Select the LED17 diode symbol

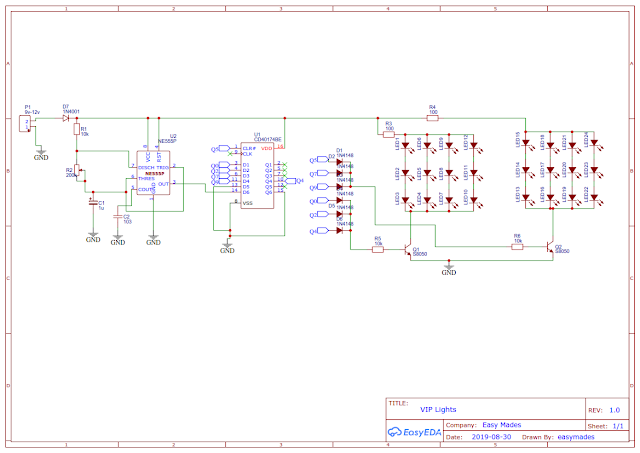(x=551, y=171)
